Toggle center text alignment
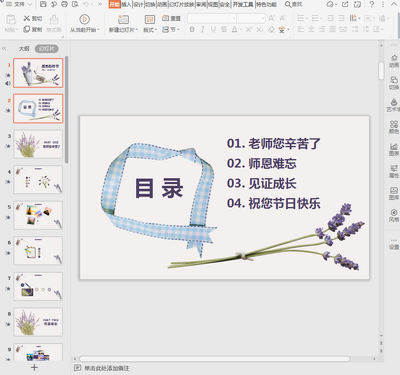Image resolution: width=400 pixels, height=375 pixels. [x=311, y=30]
